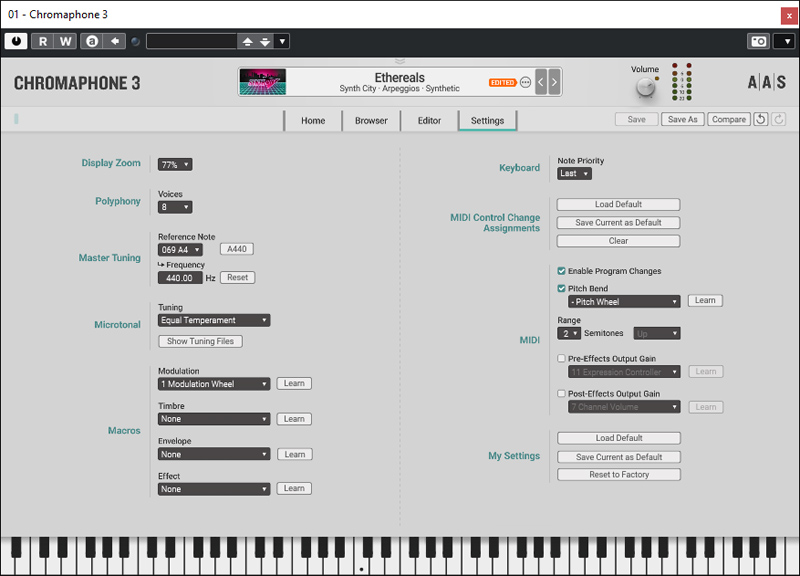The height and width of the screenshot is (576, 800).
Task: Click the undo arrow icon
Action: click(x=761, y=120)
